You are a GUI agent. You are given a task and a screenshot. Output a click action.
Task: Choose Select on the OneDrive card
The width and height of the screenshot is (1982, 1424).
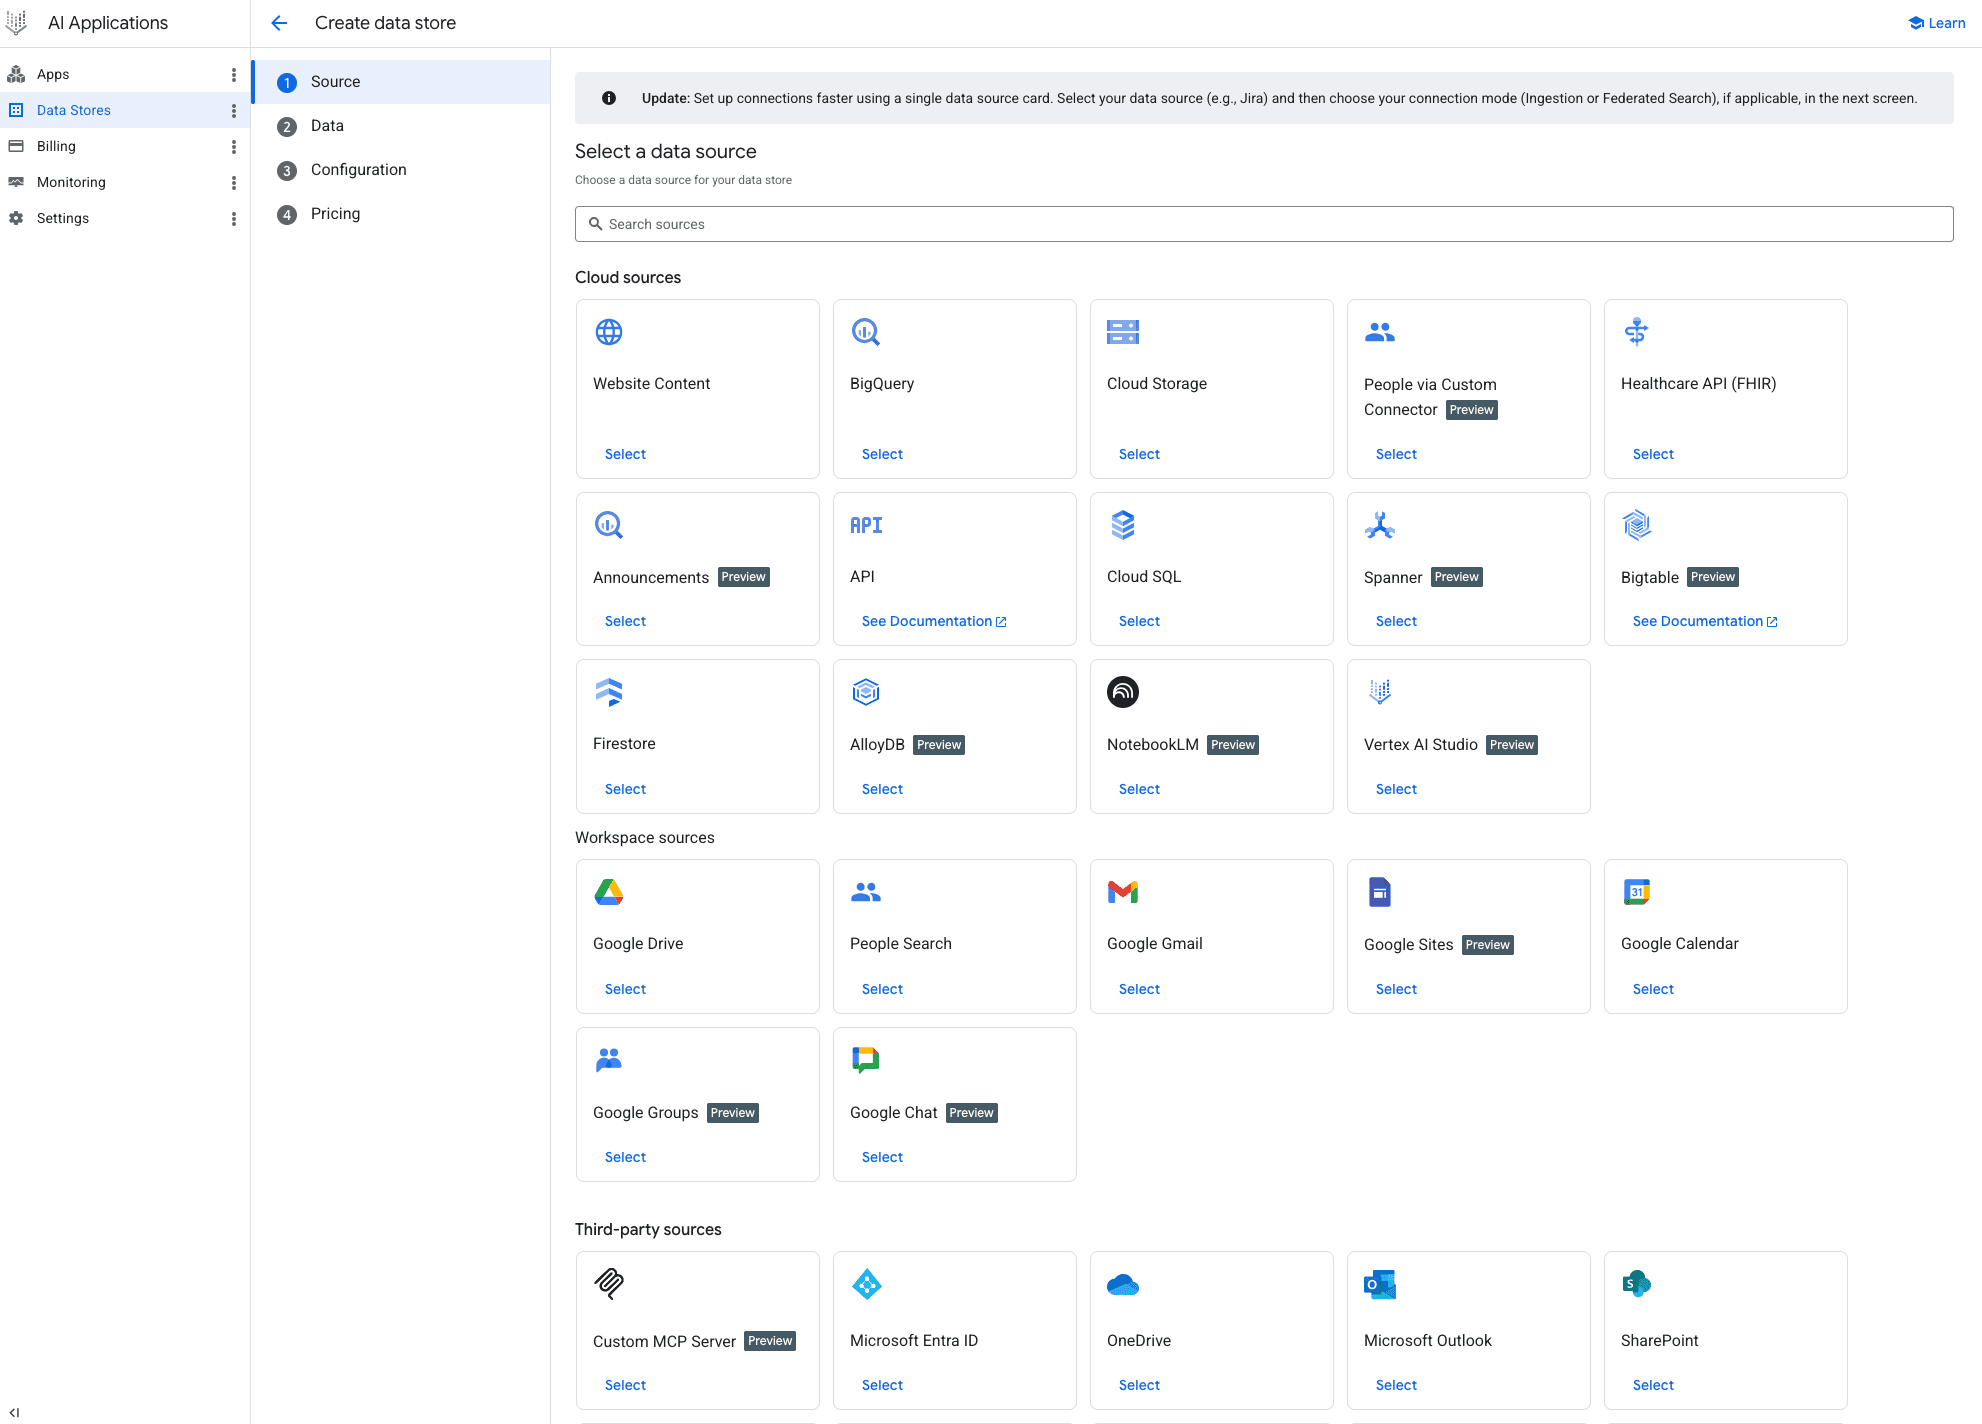1139,1385
